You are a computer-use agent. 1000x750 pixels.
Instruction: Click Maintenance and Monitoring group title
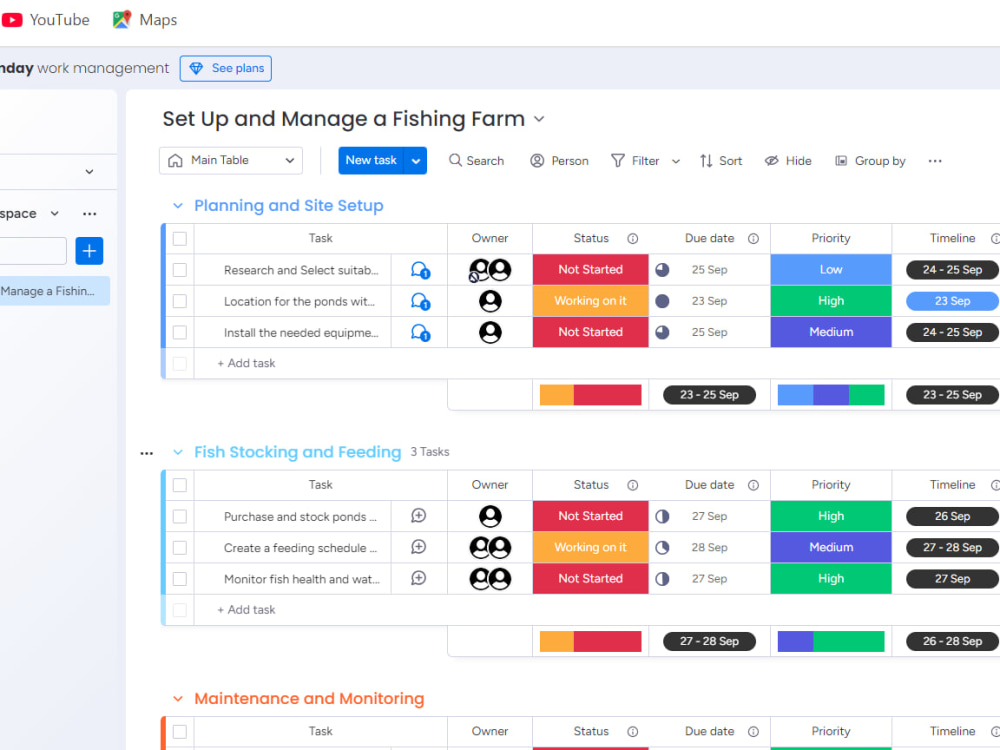pyautogui.click(x=309, y=699)
